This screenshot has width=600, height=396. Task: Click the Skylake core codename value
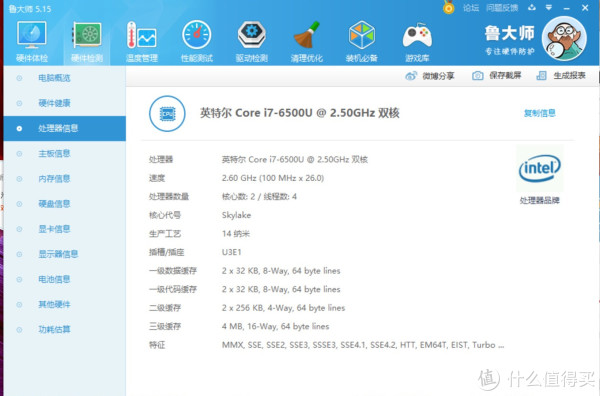click(236, 215)
